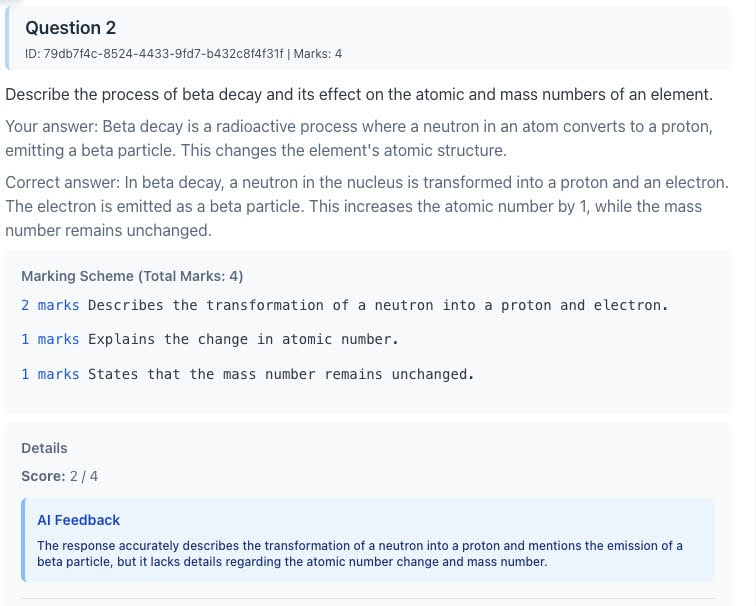This screenshot has height=606, width=756.
Task: Click the beta decay question prompt
Action: tap(359, 94)
